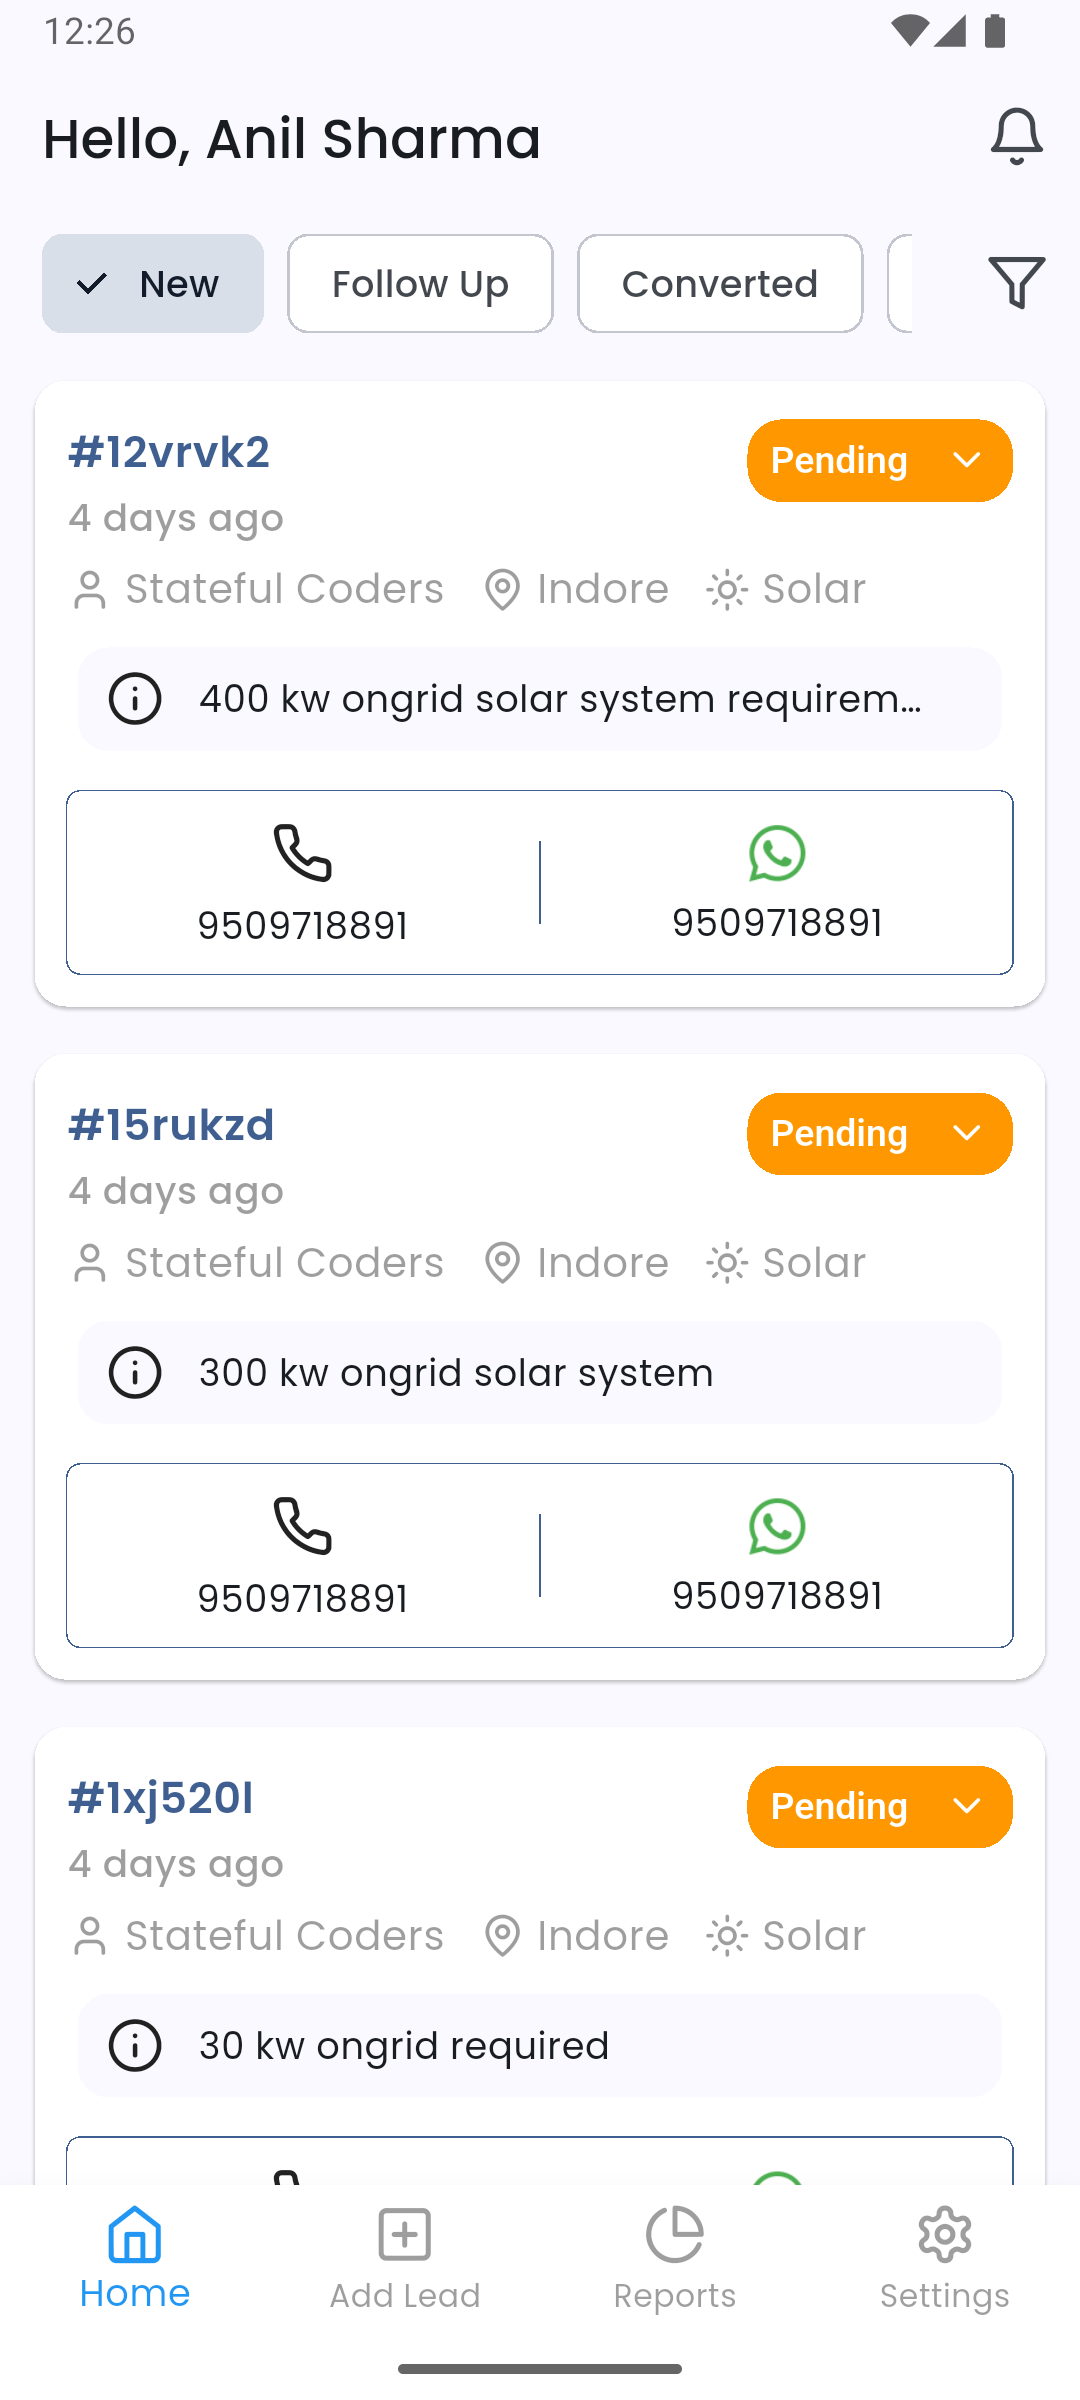This screenshot has width=1080, height=2400.
Task: Message lead #12vrvk2 on WhatsApp
Action: click(x=777, y=853)
